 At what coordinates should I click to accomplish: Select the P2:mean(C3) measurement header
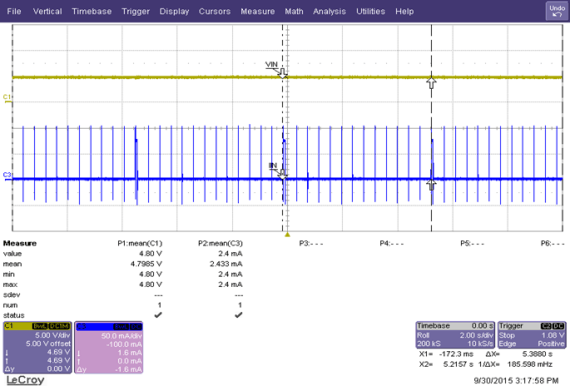point(220,243)
